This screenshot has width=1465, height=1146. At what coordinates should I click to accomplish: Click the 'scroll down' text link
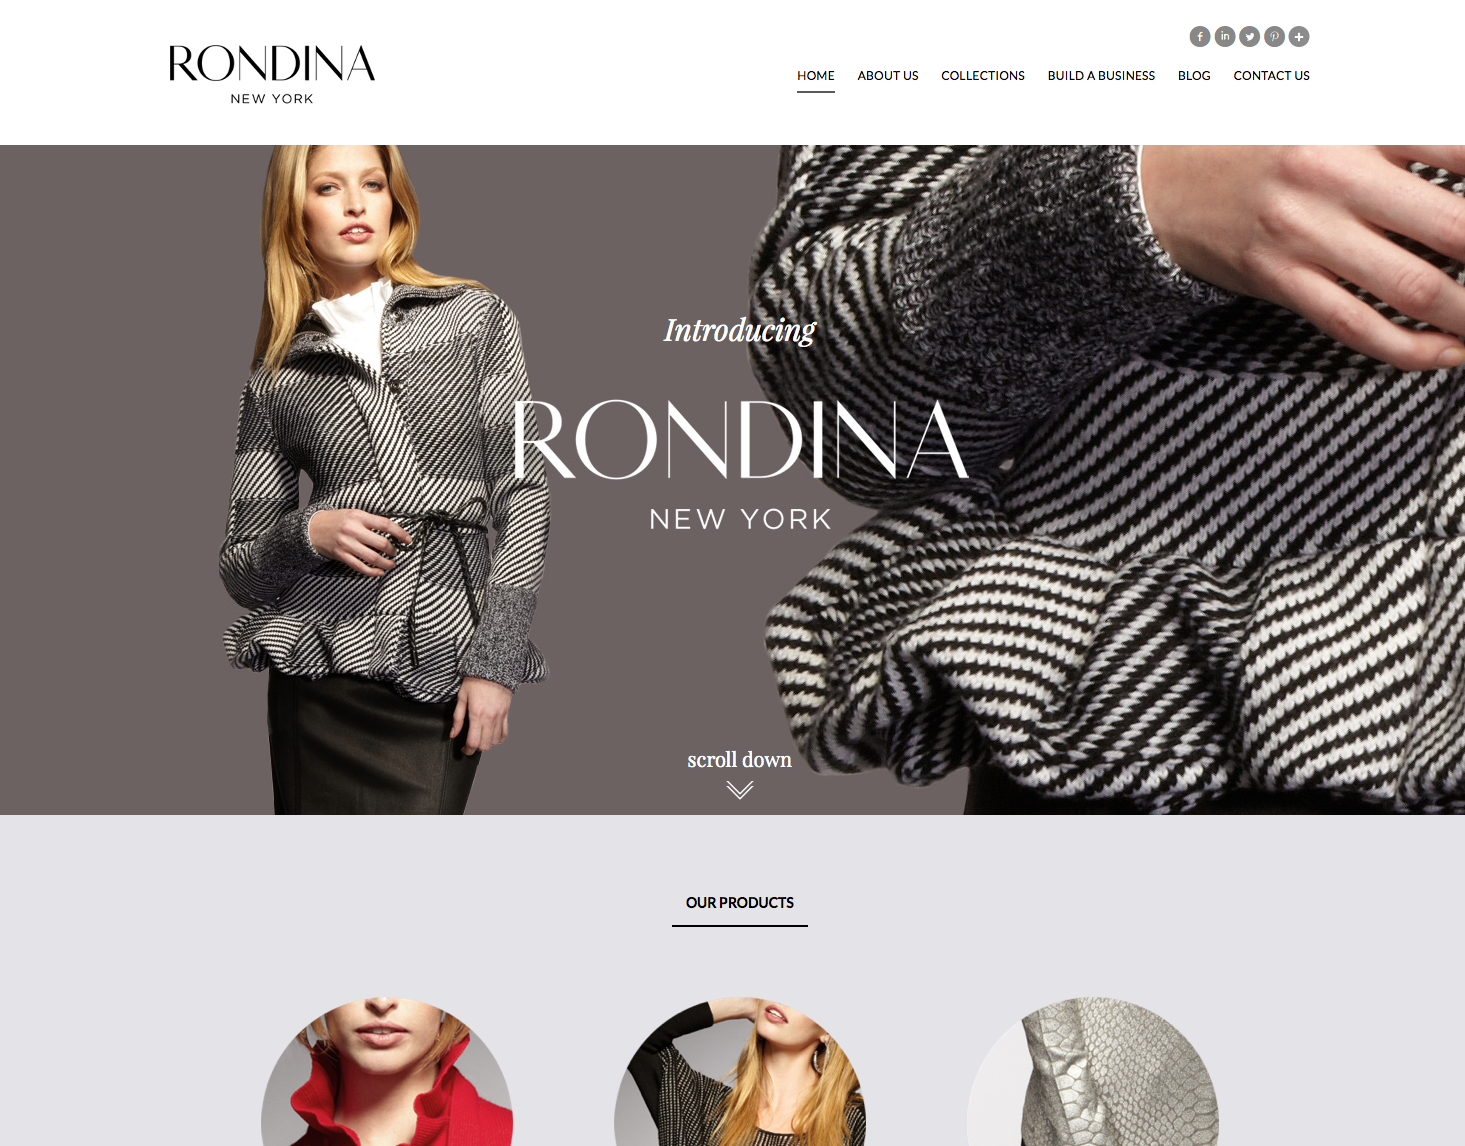[x=740, y=760]
